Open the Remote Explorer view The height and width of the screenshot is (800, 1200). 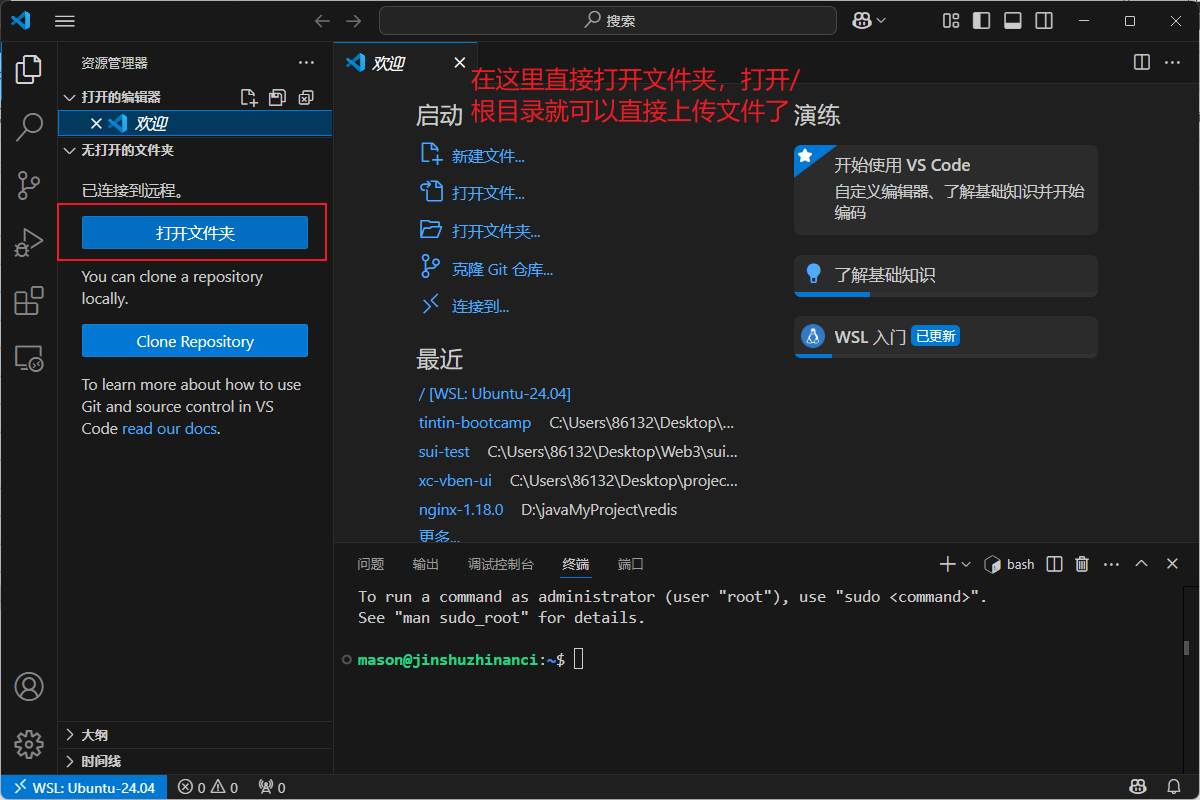tap(29, 359)
